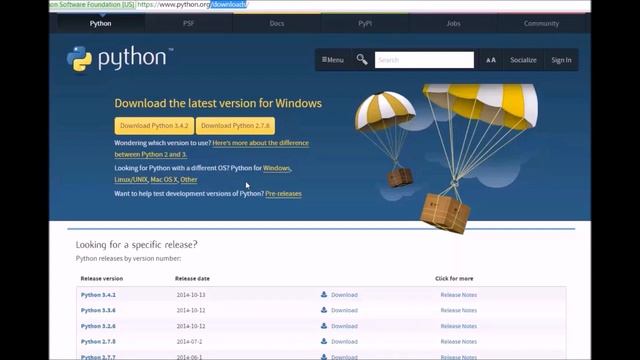Click the download icon in the Python 3.2.6 row
This screenshot has height=360, width=640.
(x=324, y=326)
